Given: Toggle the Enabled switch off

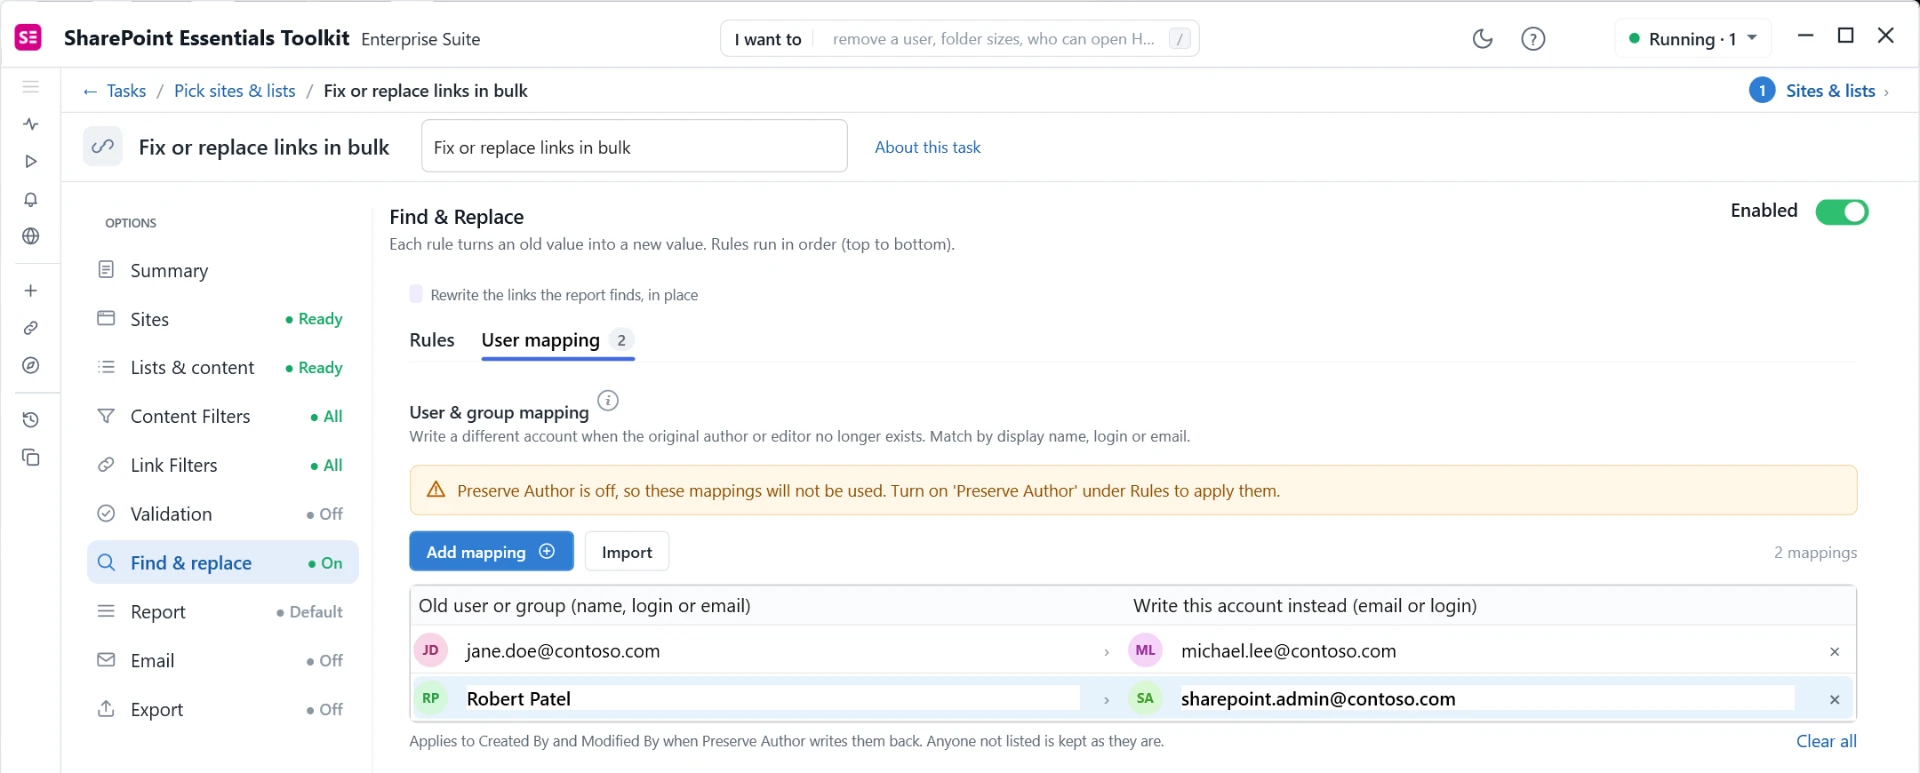Looking at the screenshot, I should point(1842,212).
